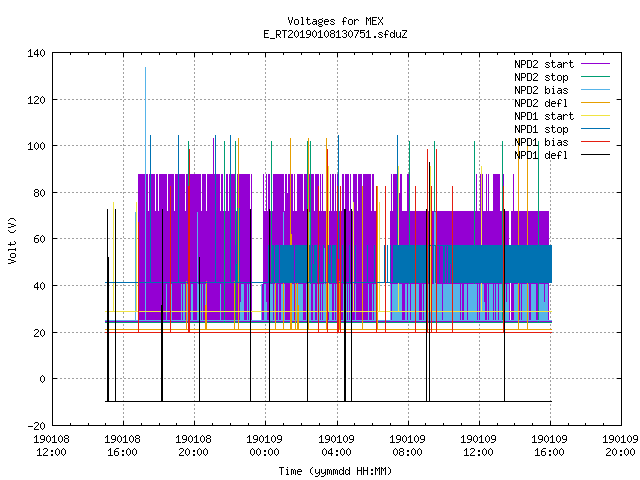Click the NPD2 start purple legend line
640x480 pixels.
[595, 64]
